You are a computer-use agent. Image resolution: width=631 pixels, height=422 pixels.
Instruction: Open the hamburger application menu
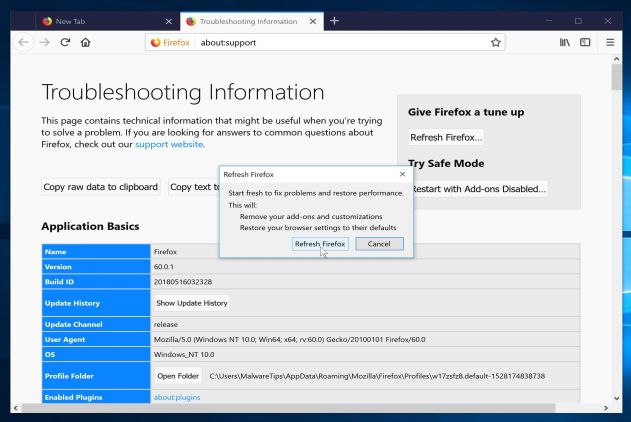(610, 42)
